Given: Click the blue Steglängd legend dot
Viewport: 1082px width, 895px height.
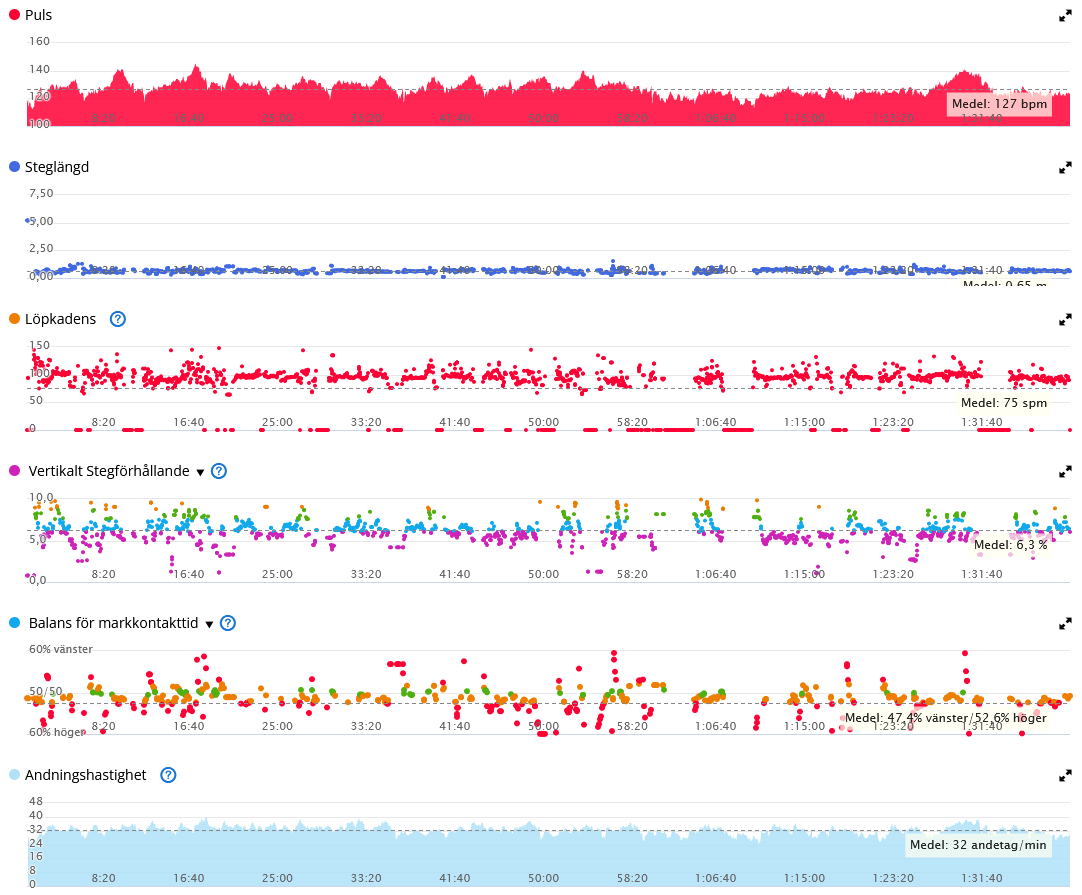Looking at the screenshot, I should pos(14,166).
